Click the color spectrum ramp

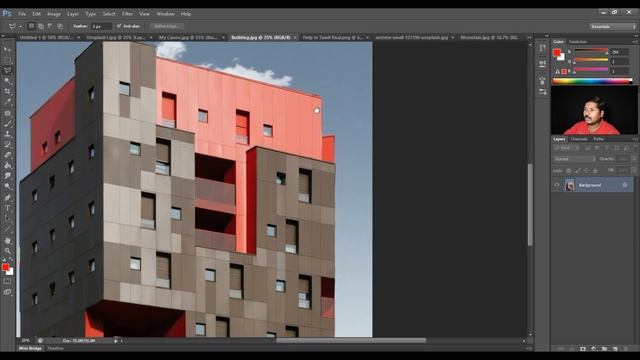tap(592, 81)
